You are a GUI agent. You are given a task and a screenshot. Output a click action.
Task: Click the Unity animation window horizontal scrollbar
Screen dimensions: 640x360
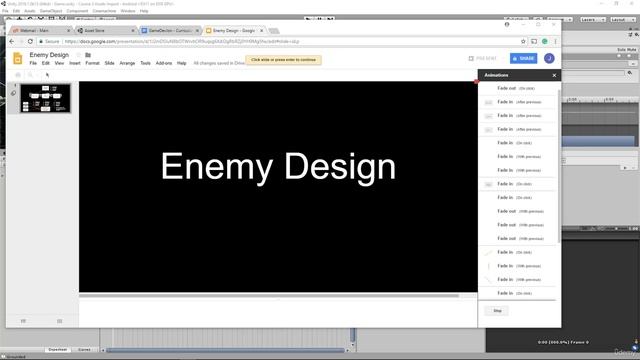(225, 350)
